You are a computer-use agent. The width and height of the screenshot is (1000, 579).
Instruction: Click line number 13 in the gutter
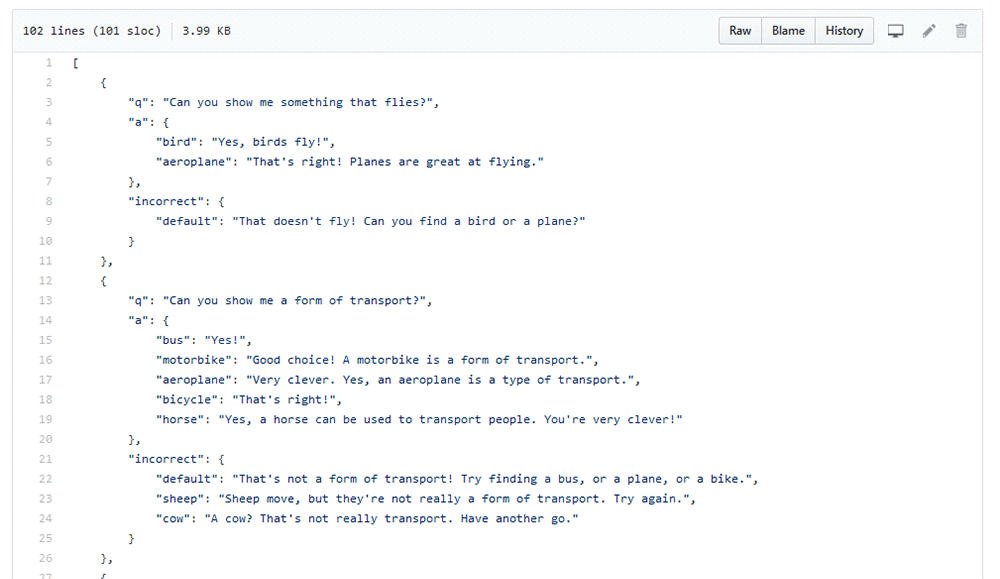[x=45, y=300]
